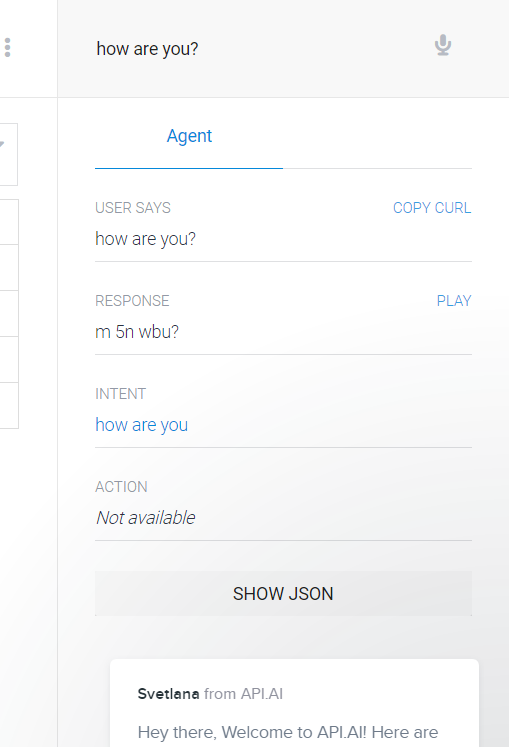Select the response text 'm 5n wbu?'

(x=137, y=332)
